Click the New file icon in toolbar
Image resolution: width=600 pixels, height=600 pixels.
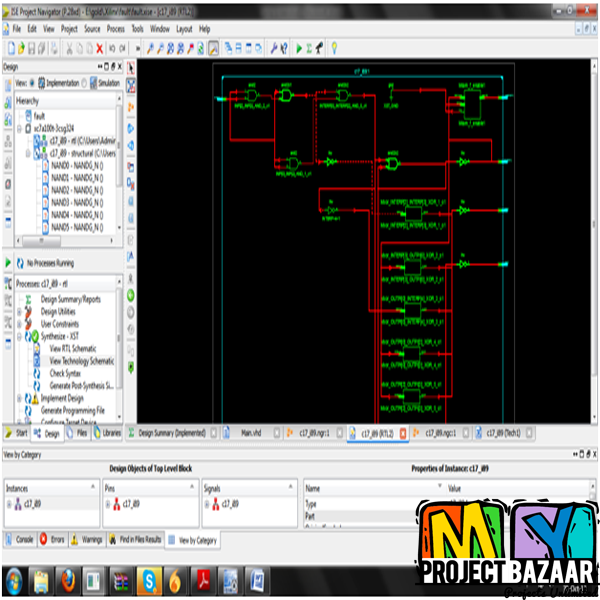point(9,47)
